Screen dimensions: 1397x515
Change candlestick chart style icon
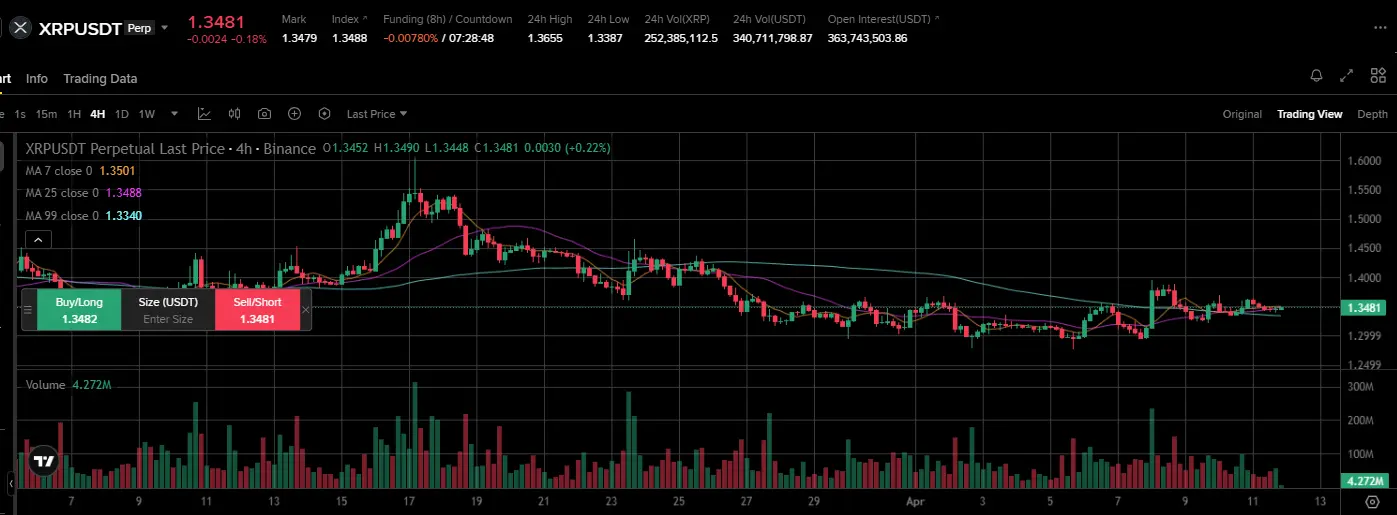pos(235,114)
